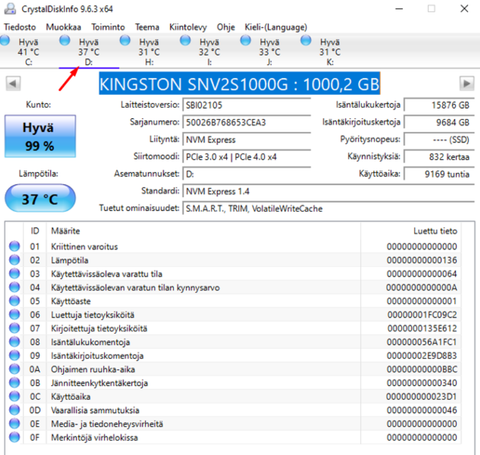Select drive D: at 37 °C
The width and height of the screenshot is (480, 455).
[89, 52]
